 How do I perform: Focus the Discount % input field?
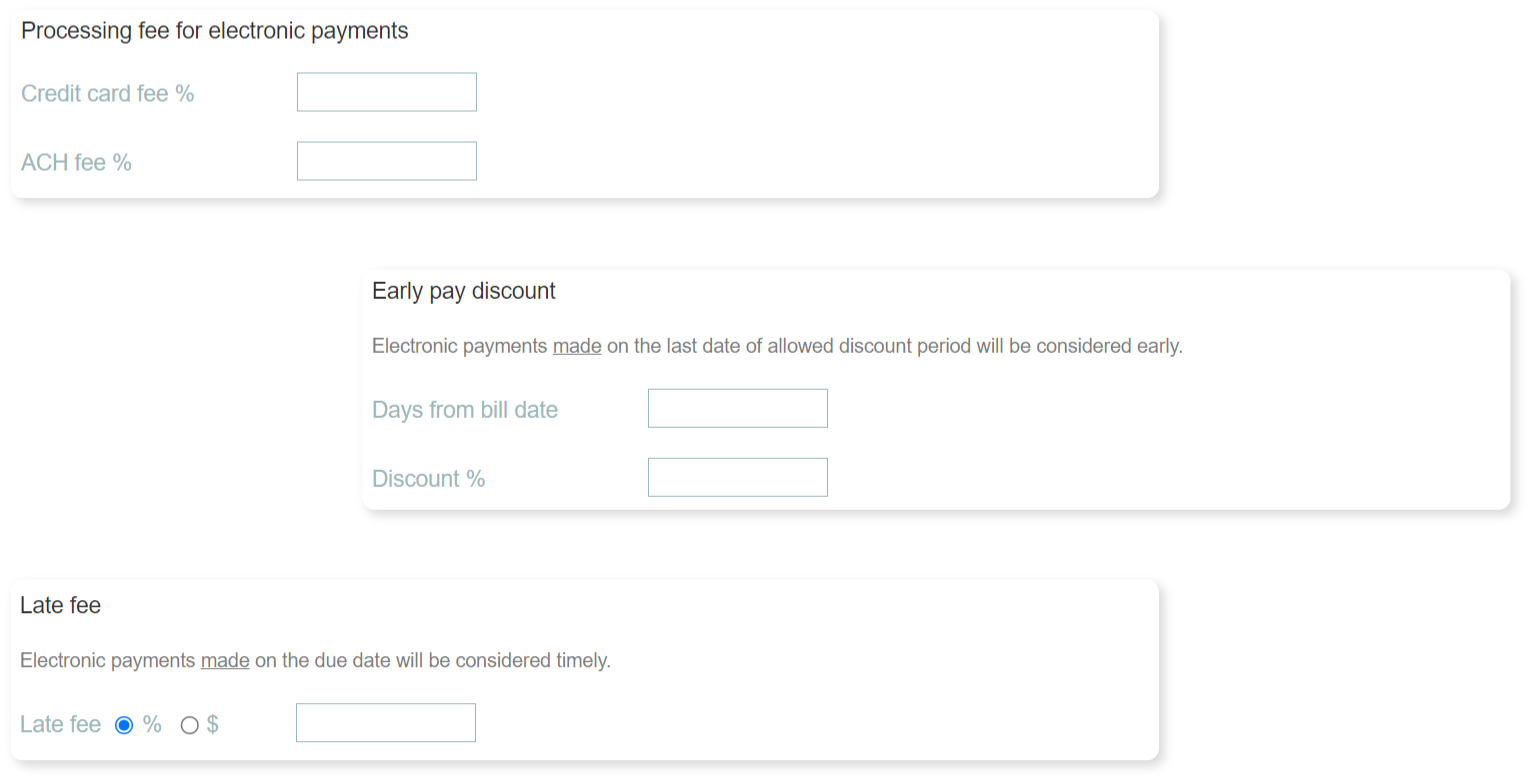pos(737,477)
